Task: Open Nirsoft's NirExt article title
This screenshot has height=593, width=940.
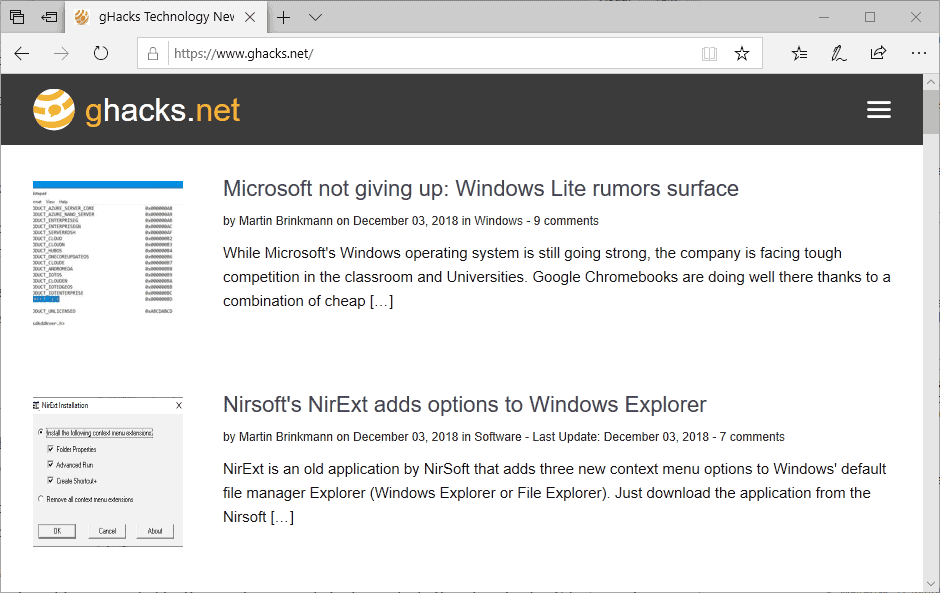Action: point(465,405)
